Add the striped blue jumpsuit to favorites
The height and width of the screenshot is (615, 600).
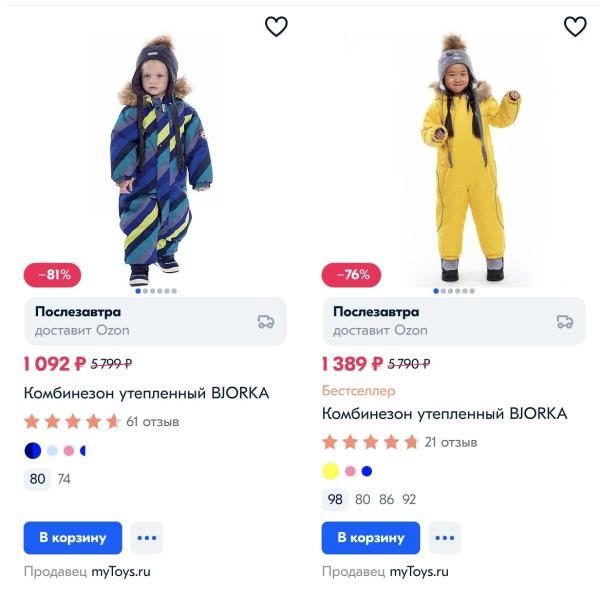coord(276,27)
